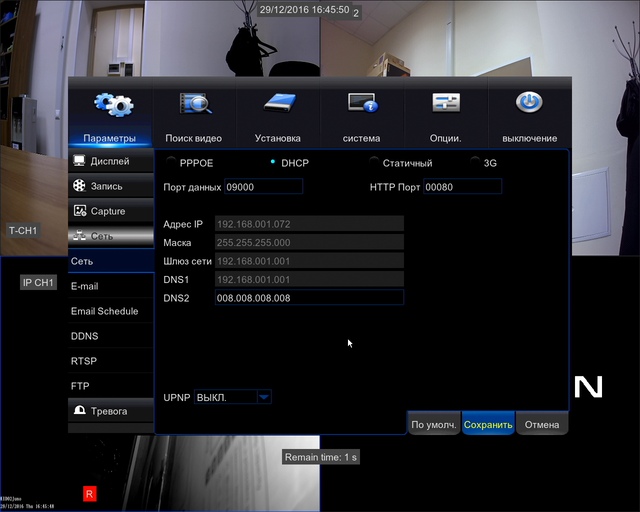Image resolution: width=640 pixels, height=512 pixels.
Task: Switch to the Параметры tab label
Action: coord(109,138)
